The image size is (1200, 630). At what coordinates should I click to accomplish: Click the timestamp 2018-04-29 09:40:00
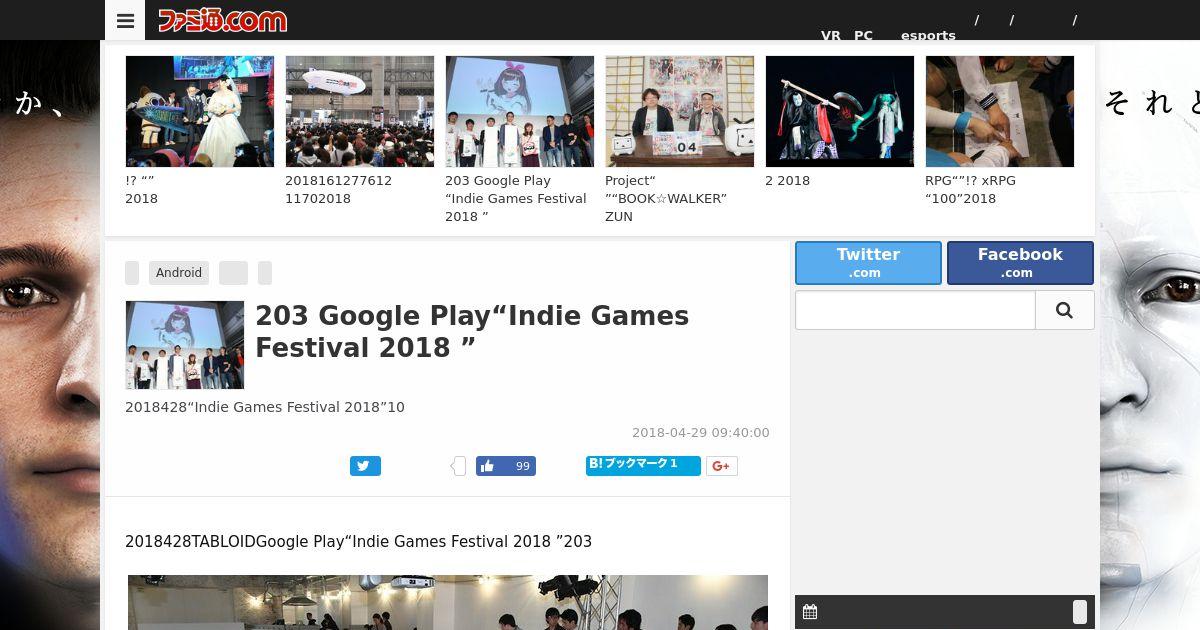click(701, 433)
